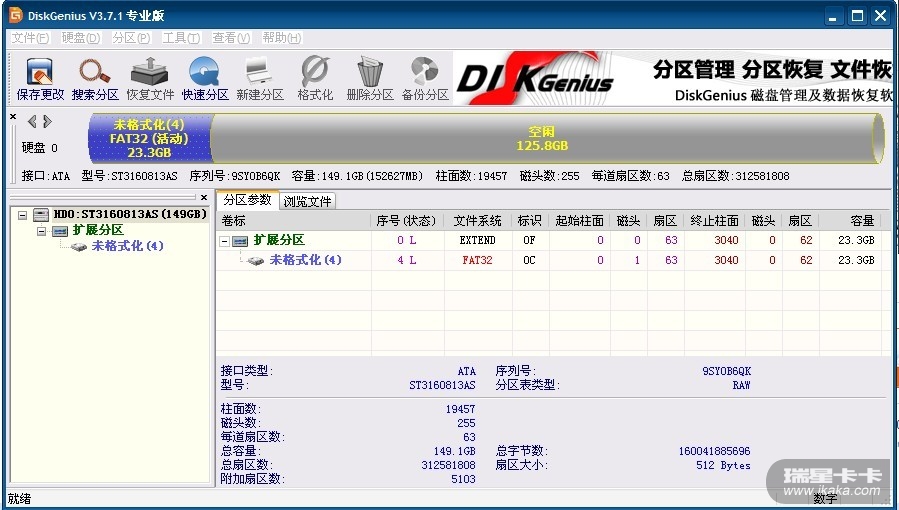Viewport: 899px width, 510px height.
Task: Click the red FAT32 file system cell
Action: [478, 261]
